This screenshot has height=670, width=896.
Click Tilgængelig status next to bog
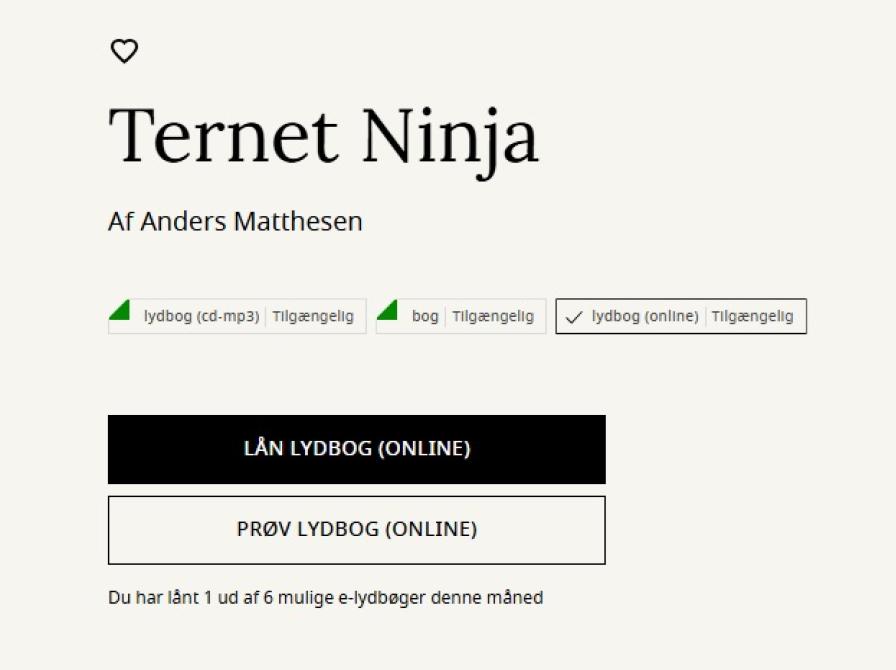click(493, 316)
